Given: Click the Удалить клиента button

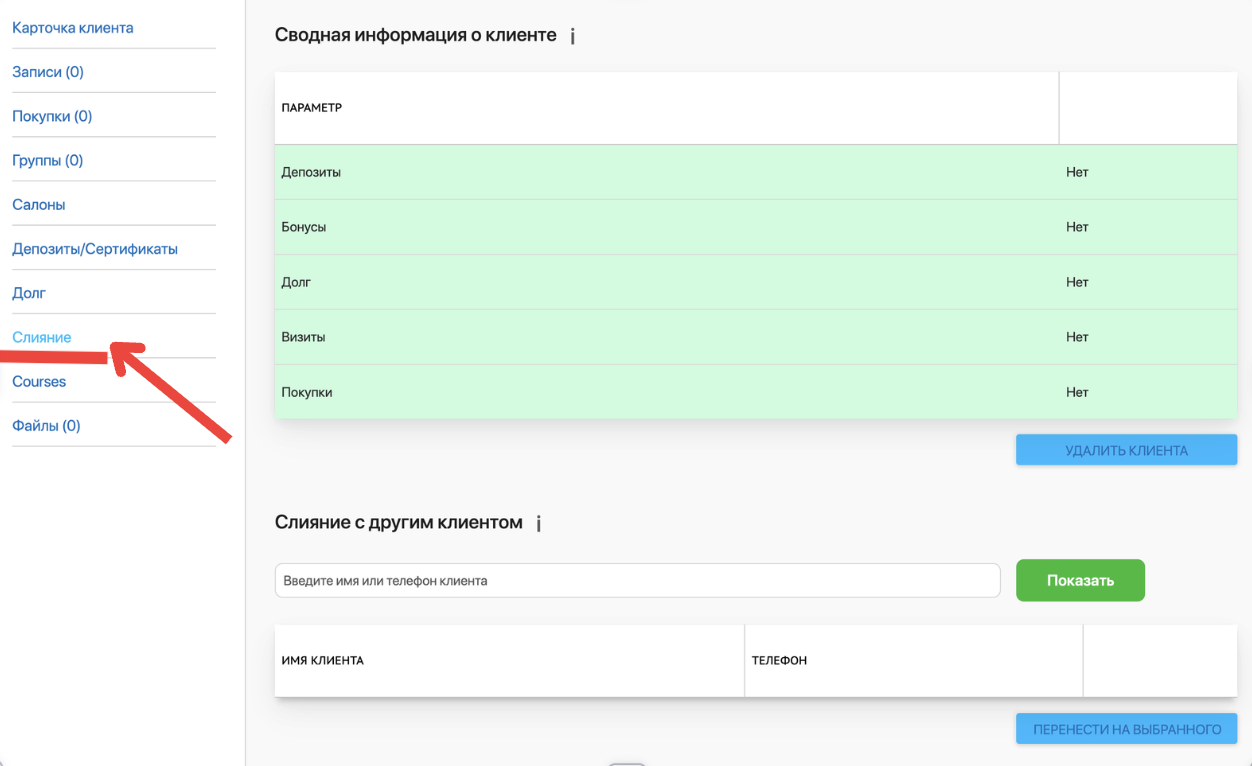Looking at the screenshot, I should [1126, 450].
